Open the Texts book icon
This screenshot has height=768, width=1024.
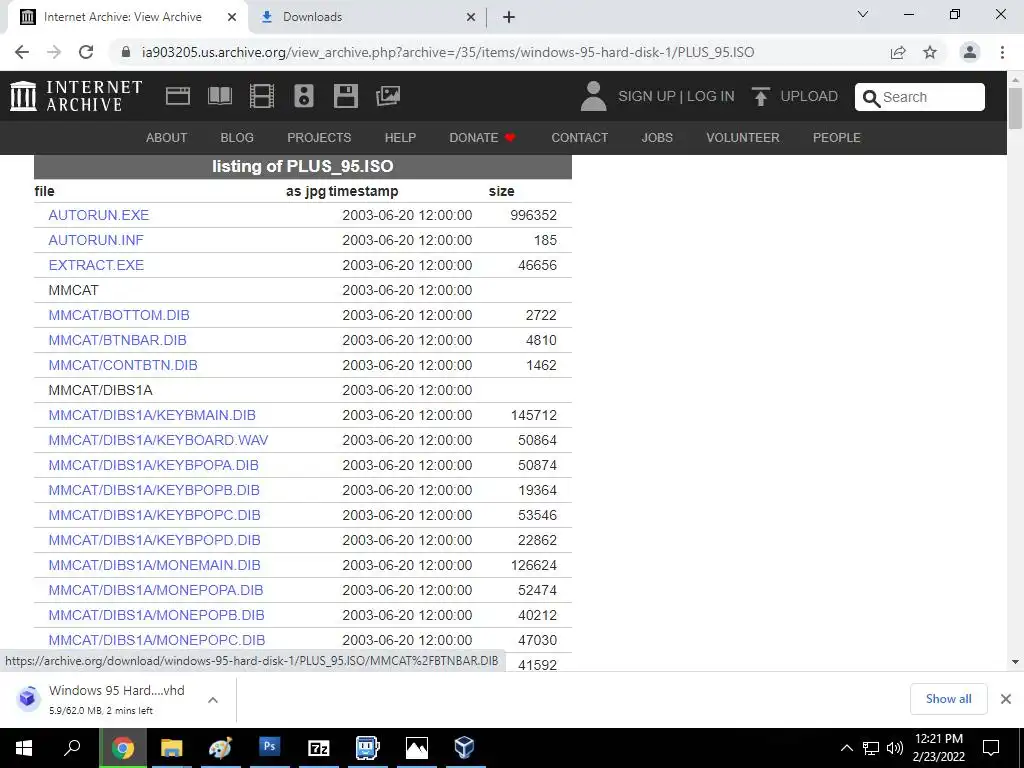(x=219, y=96)
